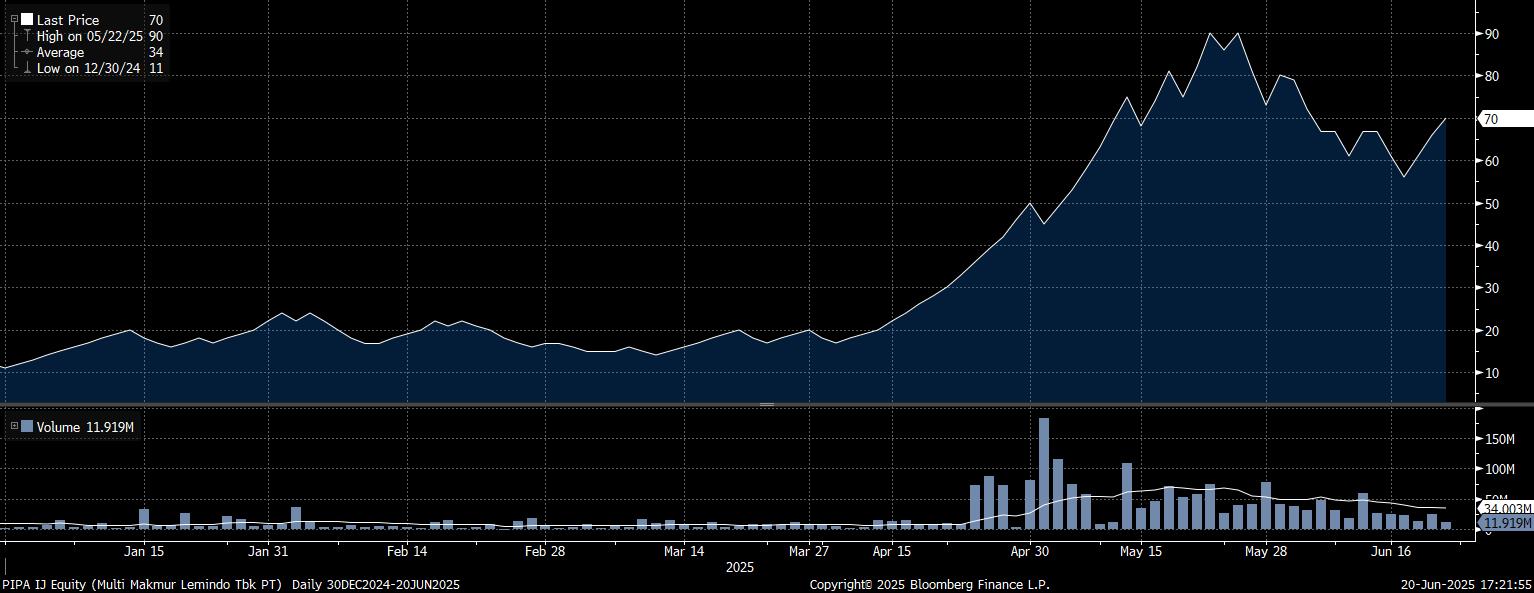Click the tallest volume bar after Apr 30
1534x593 pixels.
(1044, 472)
